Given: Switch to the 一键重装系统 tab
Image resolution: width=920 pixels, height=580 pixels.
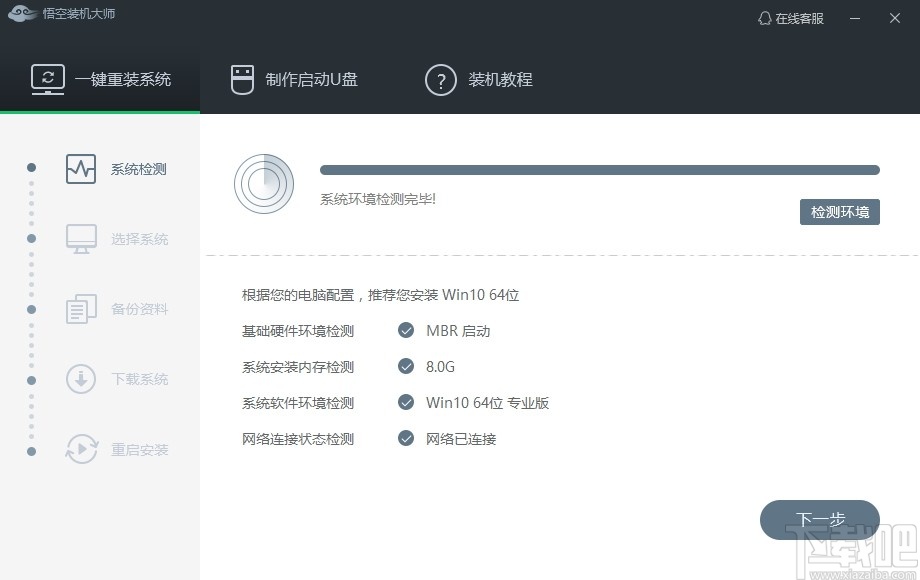Looking at the screenshot, I should (100, 80).
